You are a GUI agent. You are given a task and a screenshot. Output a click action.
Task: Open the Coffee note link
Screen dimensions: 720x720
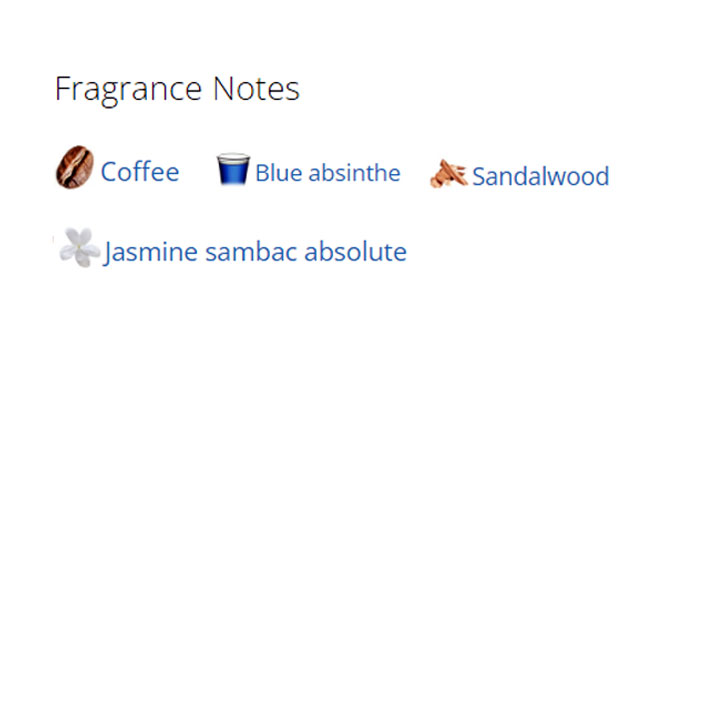point(140,172)
